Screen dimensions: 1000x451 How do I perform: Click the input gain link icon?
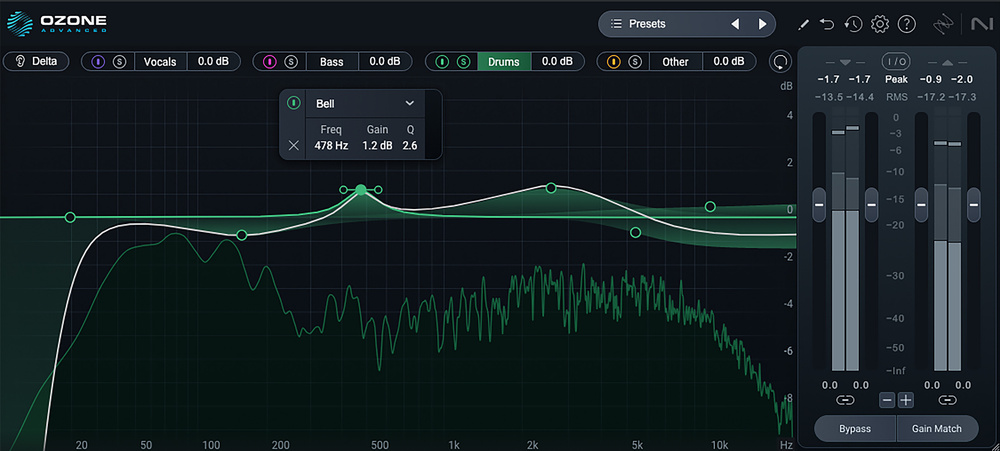click(845, 400)
